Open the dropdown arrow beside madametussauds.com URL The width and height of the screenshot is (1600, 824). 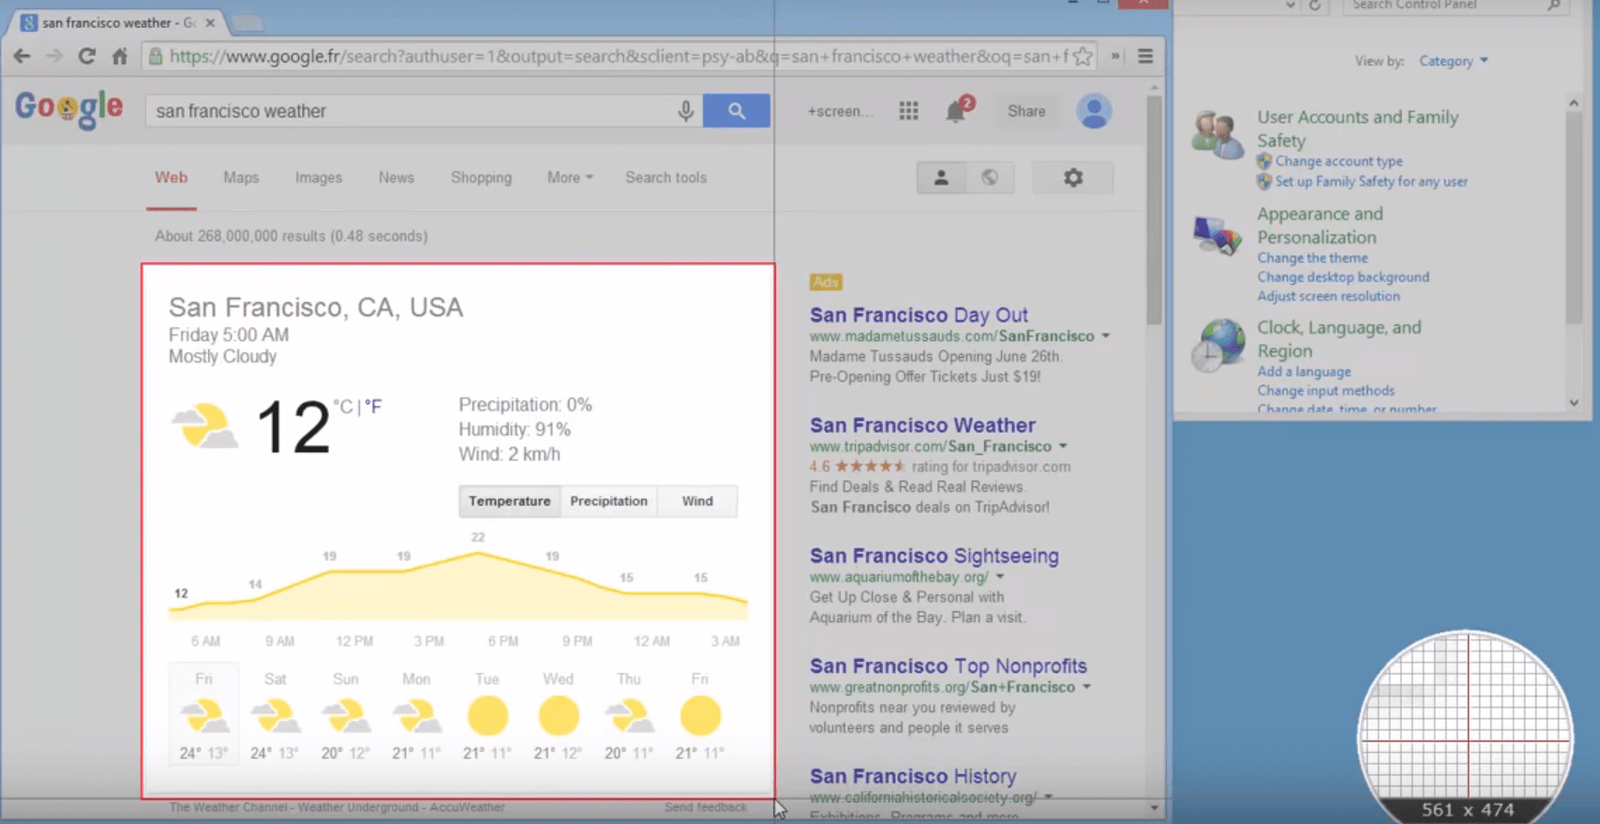[1106, 336]
